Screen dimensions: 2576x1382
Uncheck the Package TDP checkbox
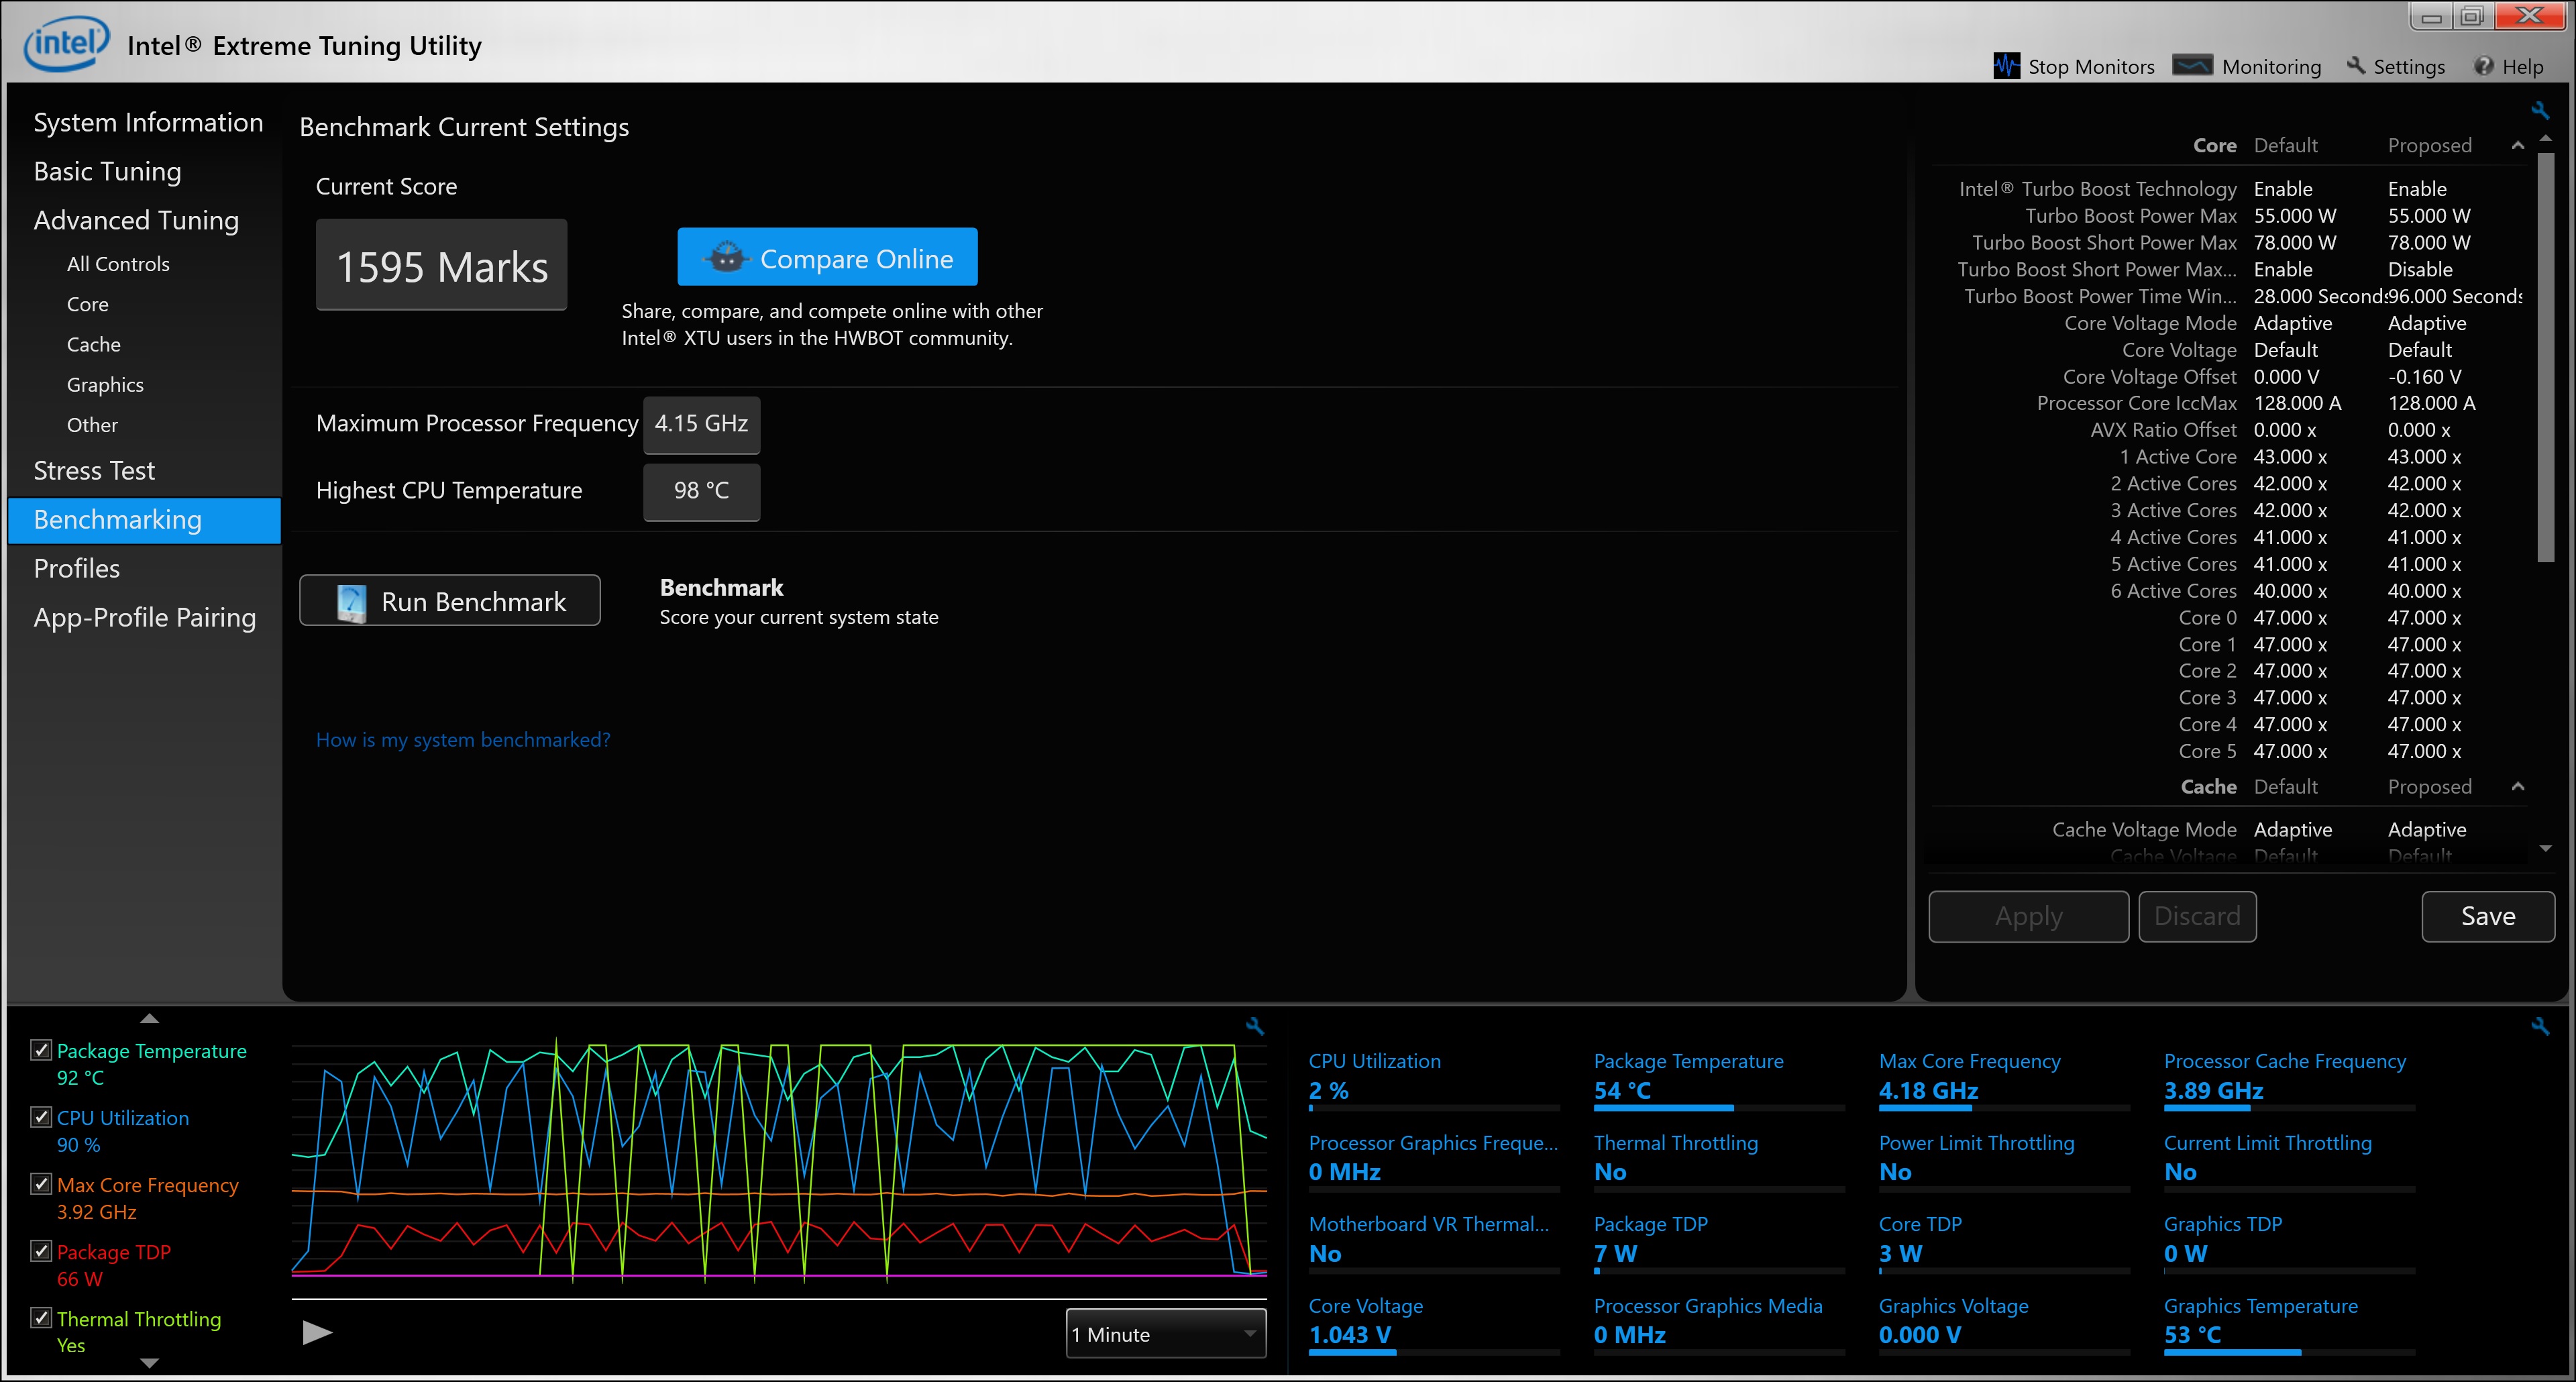41,1251
